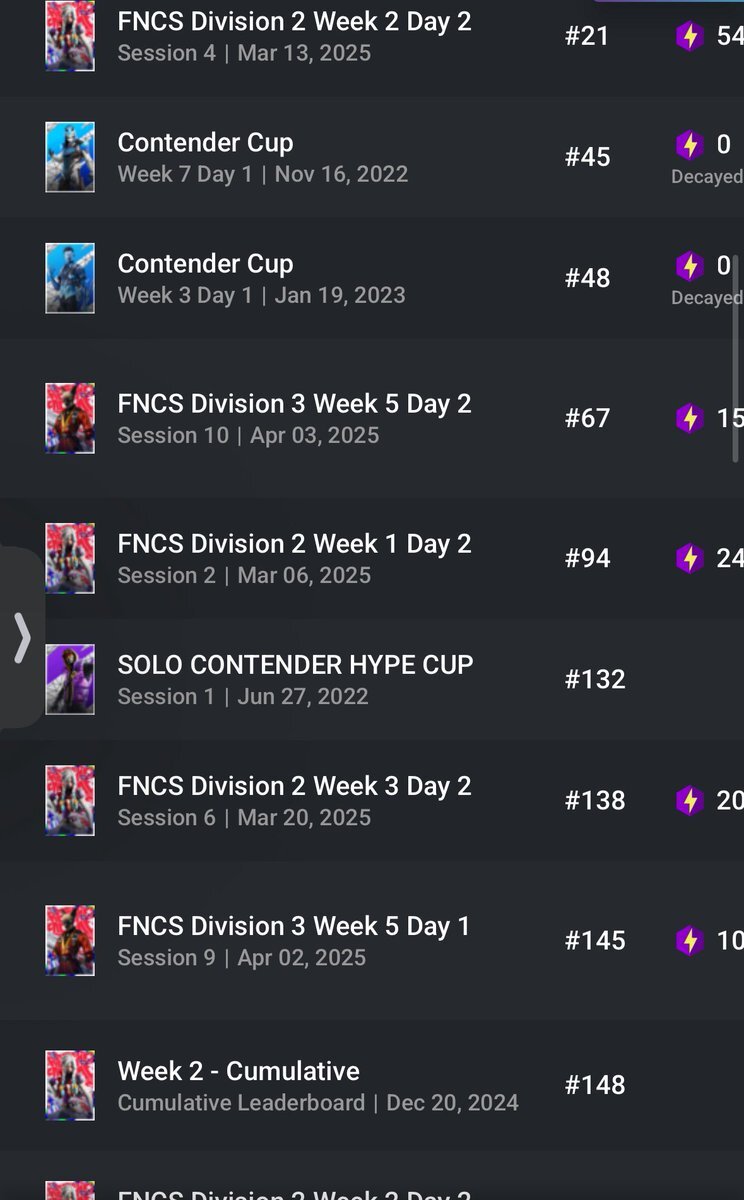744x1200 pixels.
Task: Click the power ranking icon beside #94
Action: pyautogui.click(x=689, y=558)
